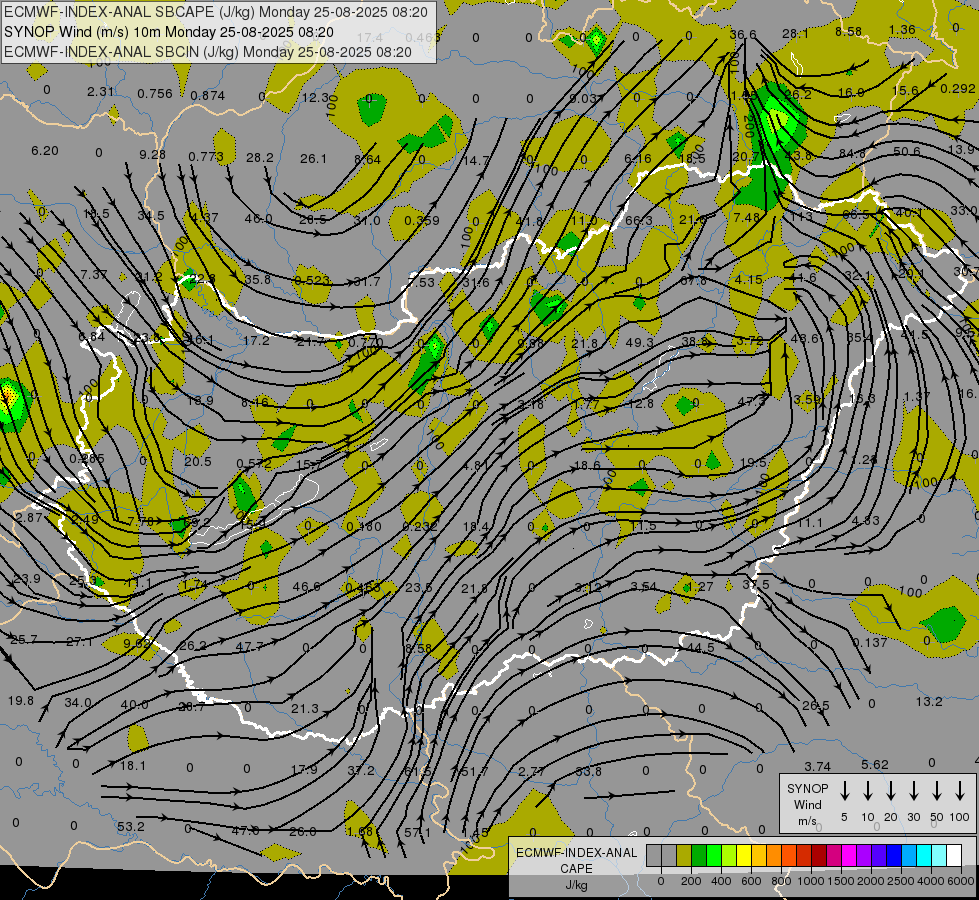Click the wind arrow above 100 in SYNOP legend
This screenshot has height=900, width=979.
click(x=960, y=790)
